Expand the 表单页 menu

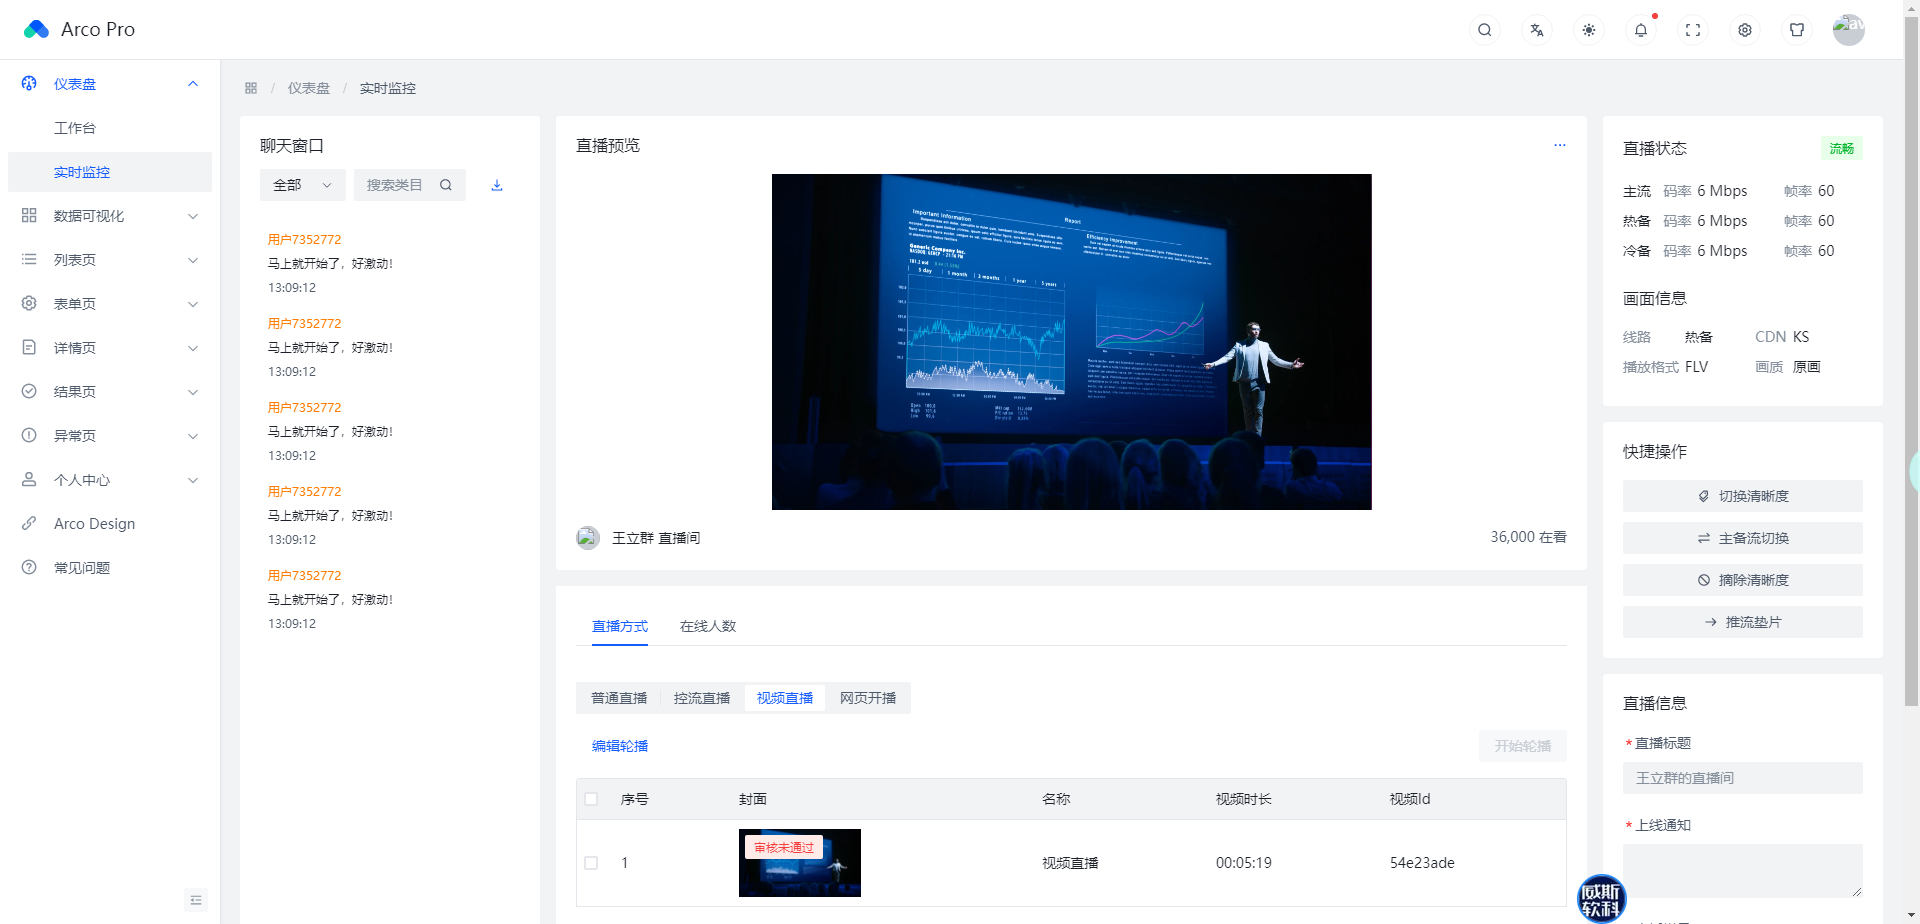tap(193, 304)
